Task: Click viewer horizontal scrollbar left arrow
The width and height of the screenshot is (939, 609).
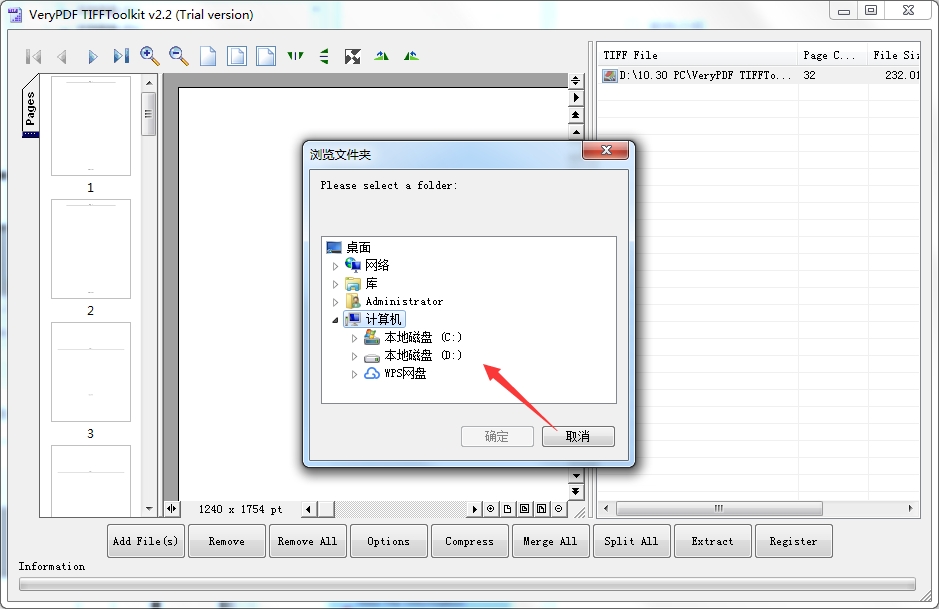Action: [309, 509]
